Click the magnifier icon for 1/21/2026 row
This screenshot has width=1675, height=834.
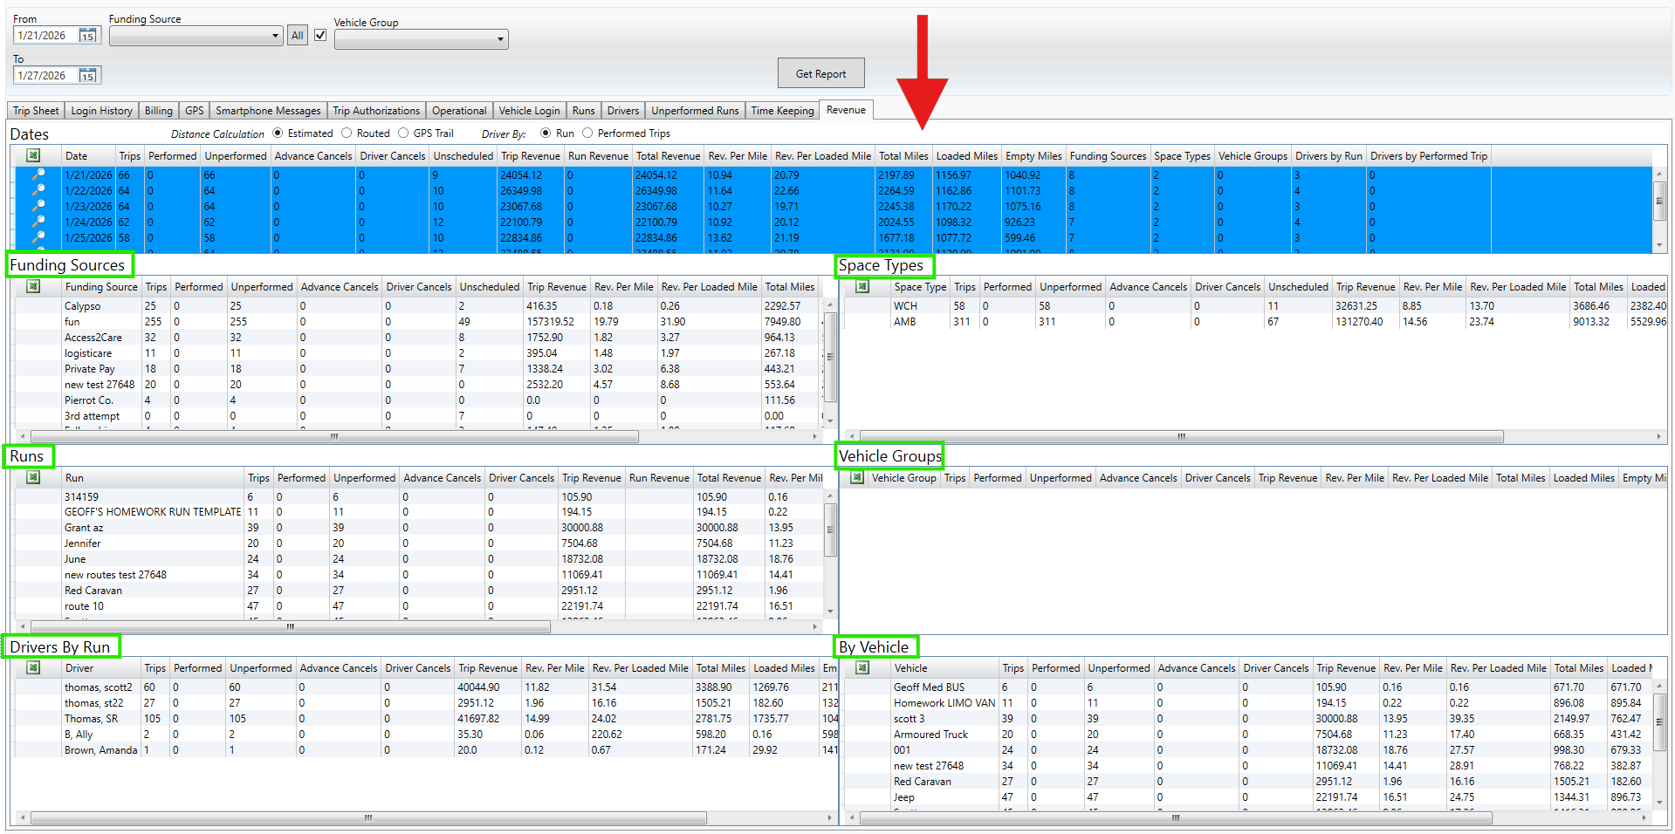click(x=38, y=175)
